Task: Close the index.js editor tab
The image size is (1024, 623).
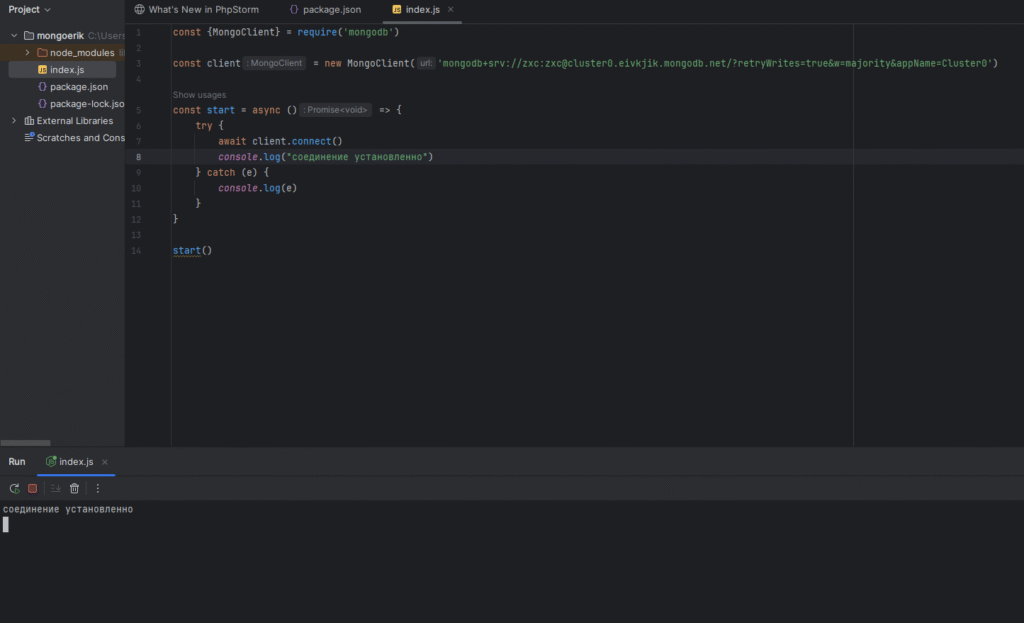Action: [450, 10]
